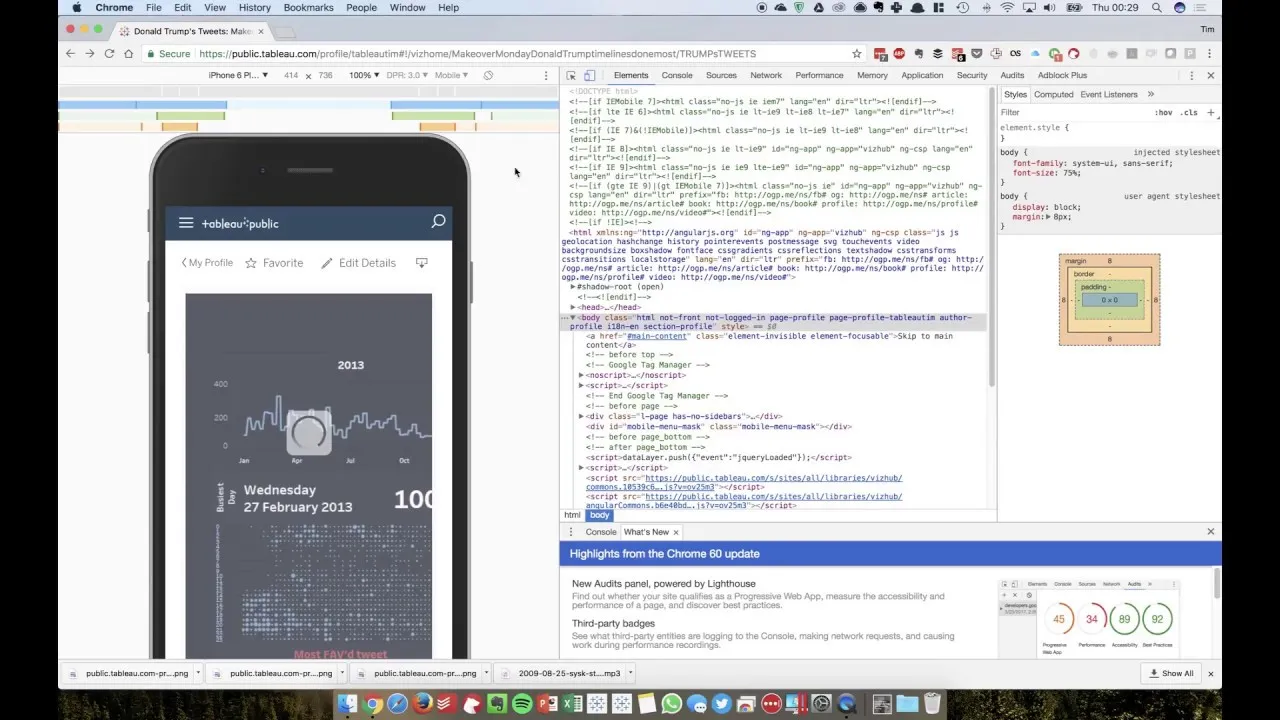Bookmark page with star icon
This screenshot has height=720, width=1280.
click(x=857, y=54)
